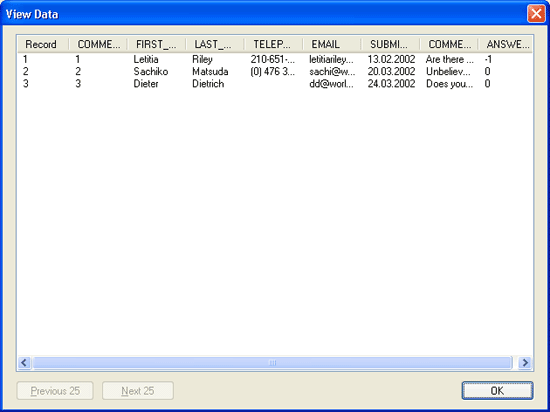
Task: Click the Previous 25 button
Action: (55, 391)
